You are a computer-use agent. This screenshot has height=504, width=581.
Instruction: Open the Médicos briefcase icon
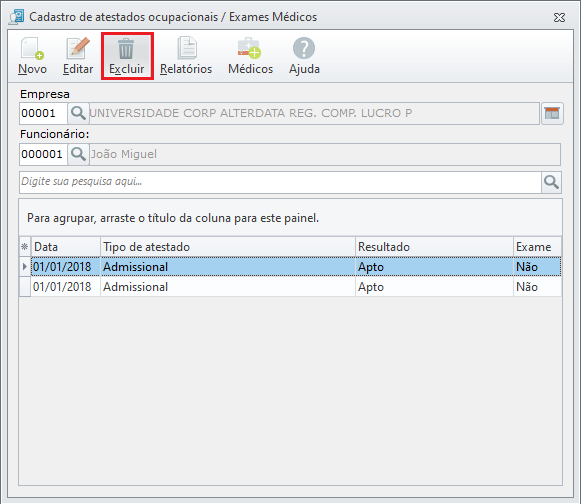[x=249, y=48]
